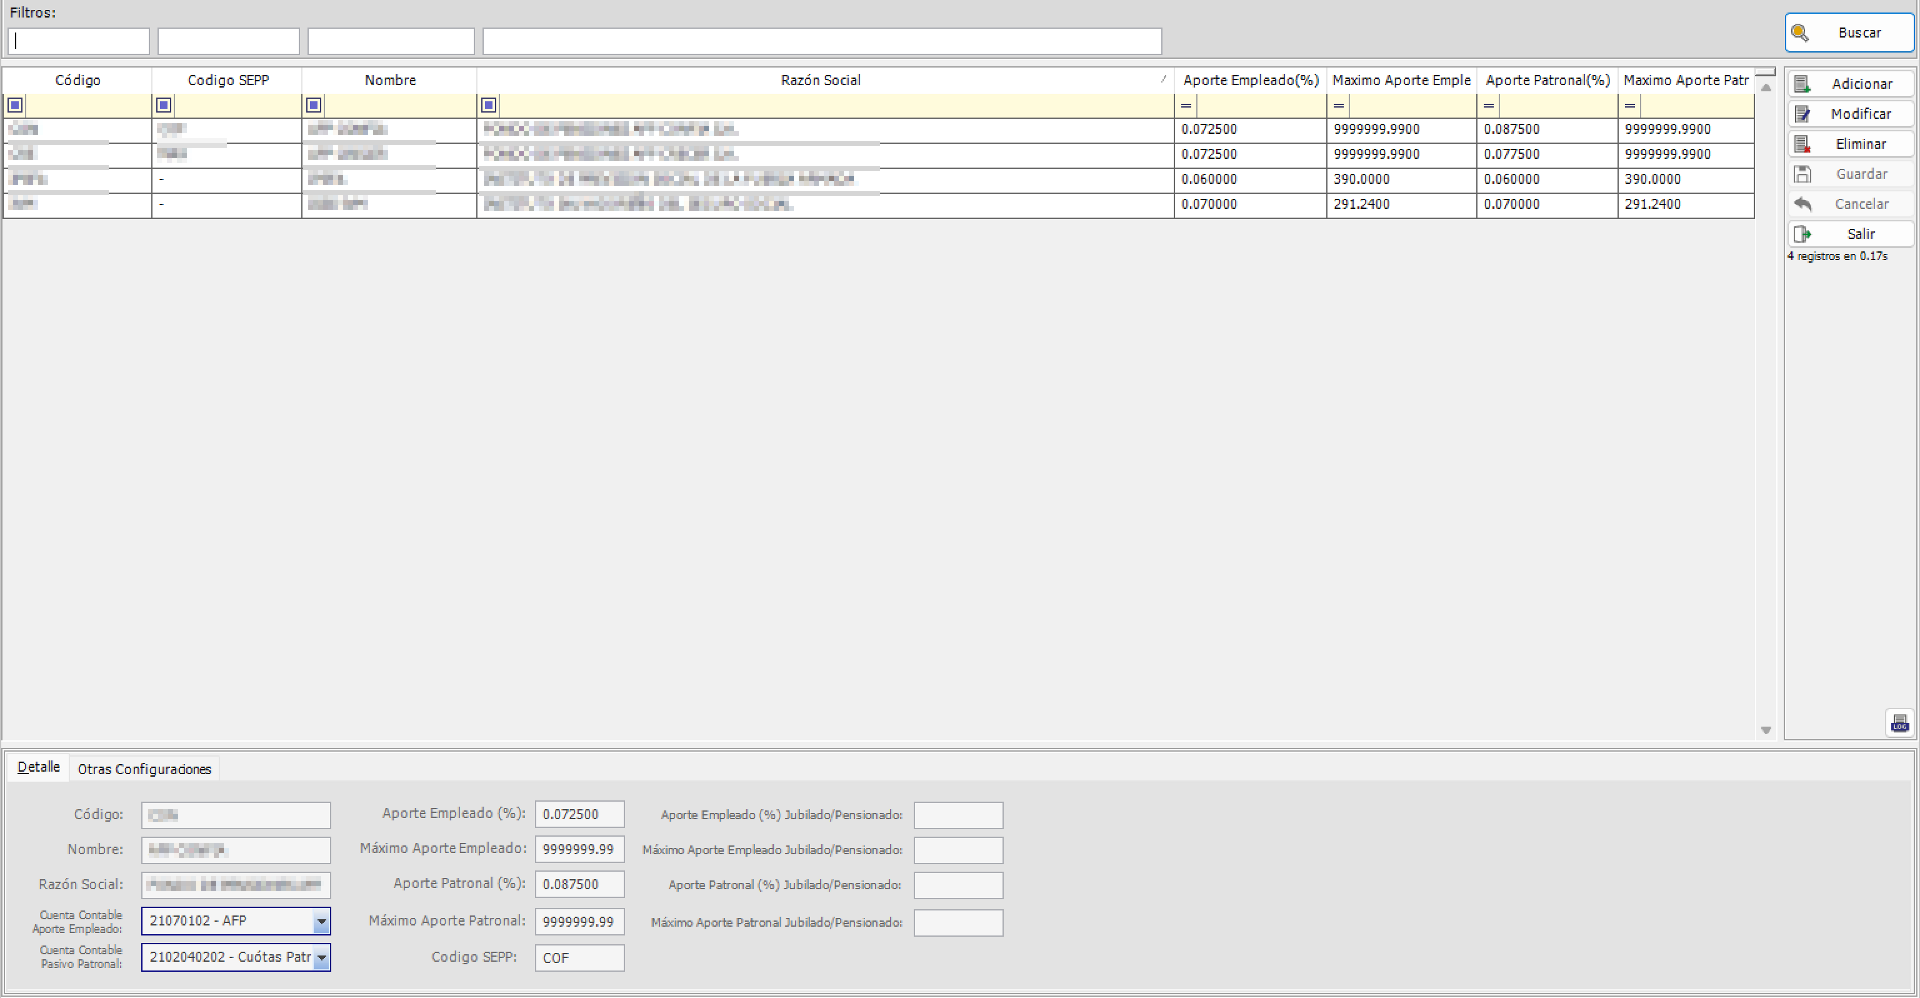Select the Detalle tab
The width and height of the screenshot is (1920, 998).
[x=38, y=766]
